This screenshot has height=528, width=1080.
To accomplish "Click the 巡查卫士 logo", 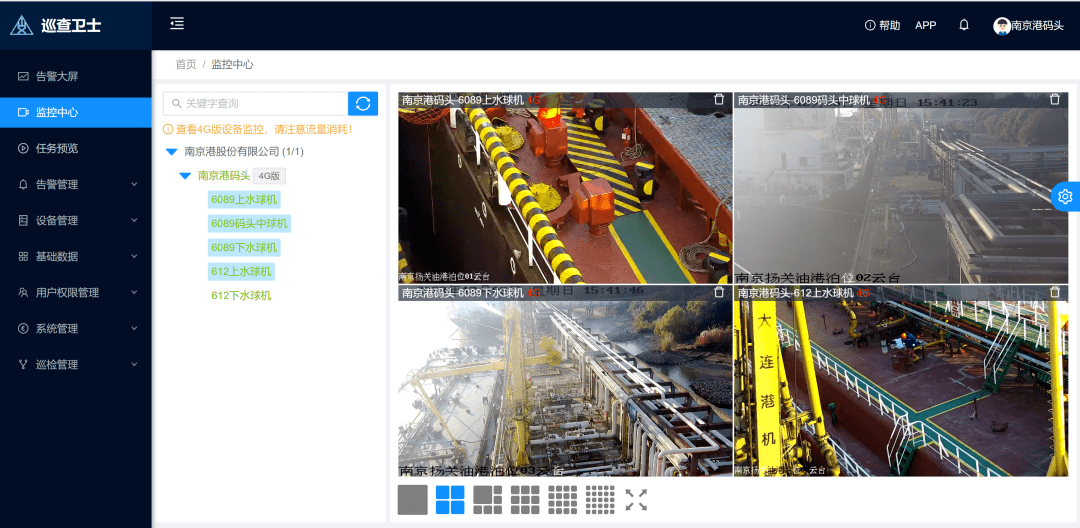I will coord(56,26).
